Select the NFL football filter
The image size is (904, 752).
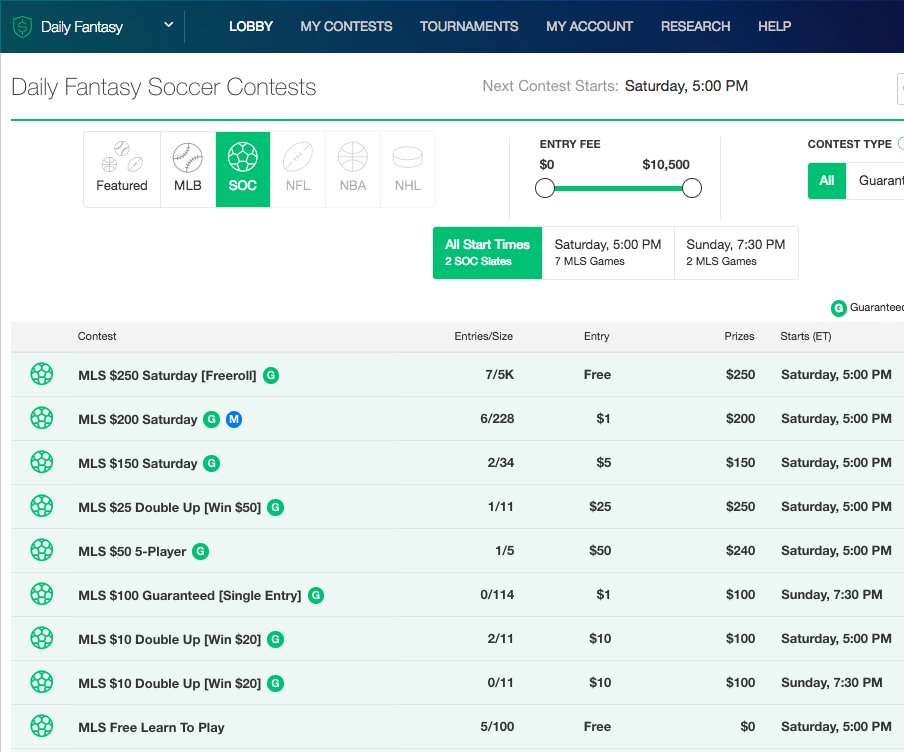[x=297, y=169]
